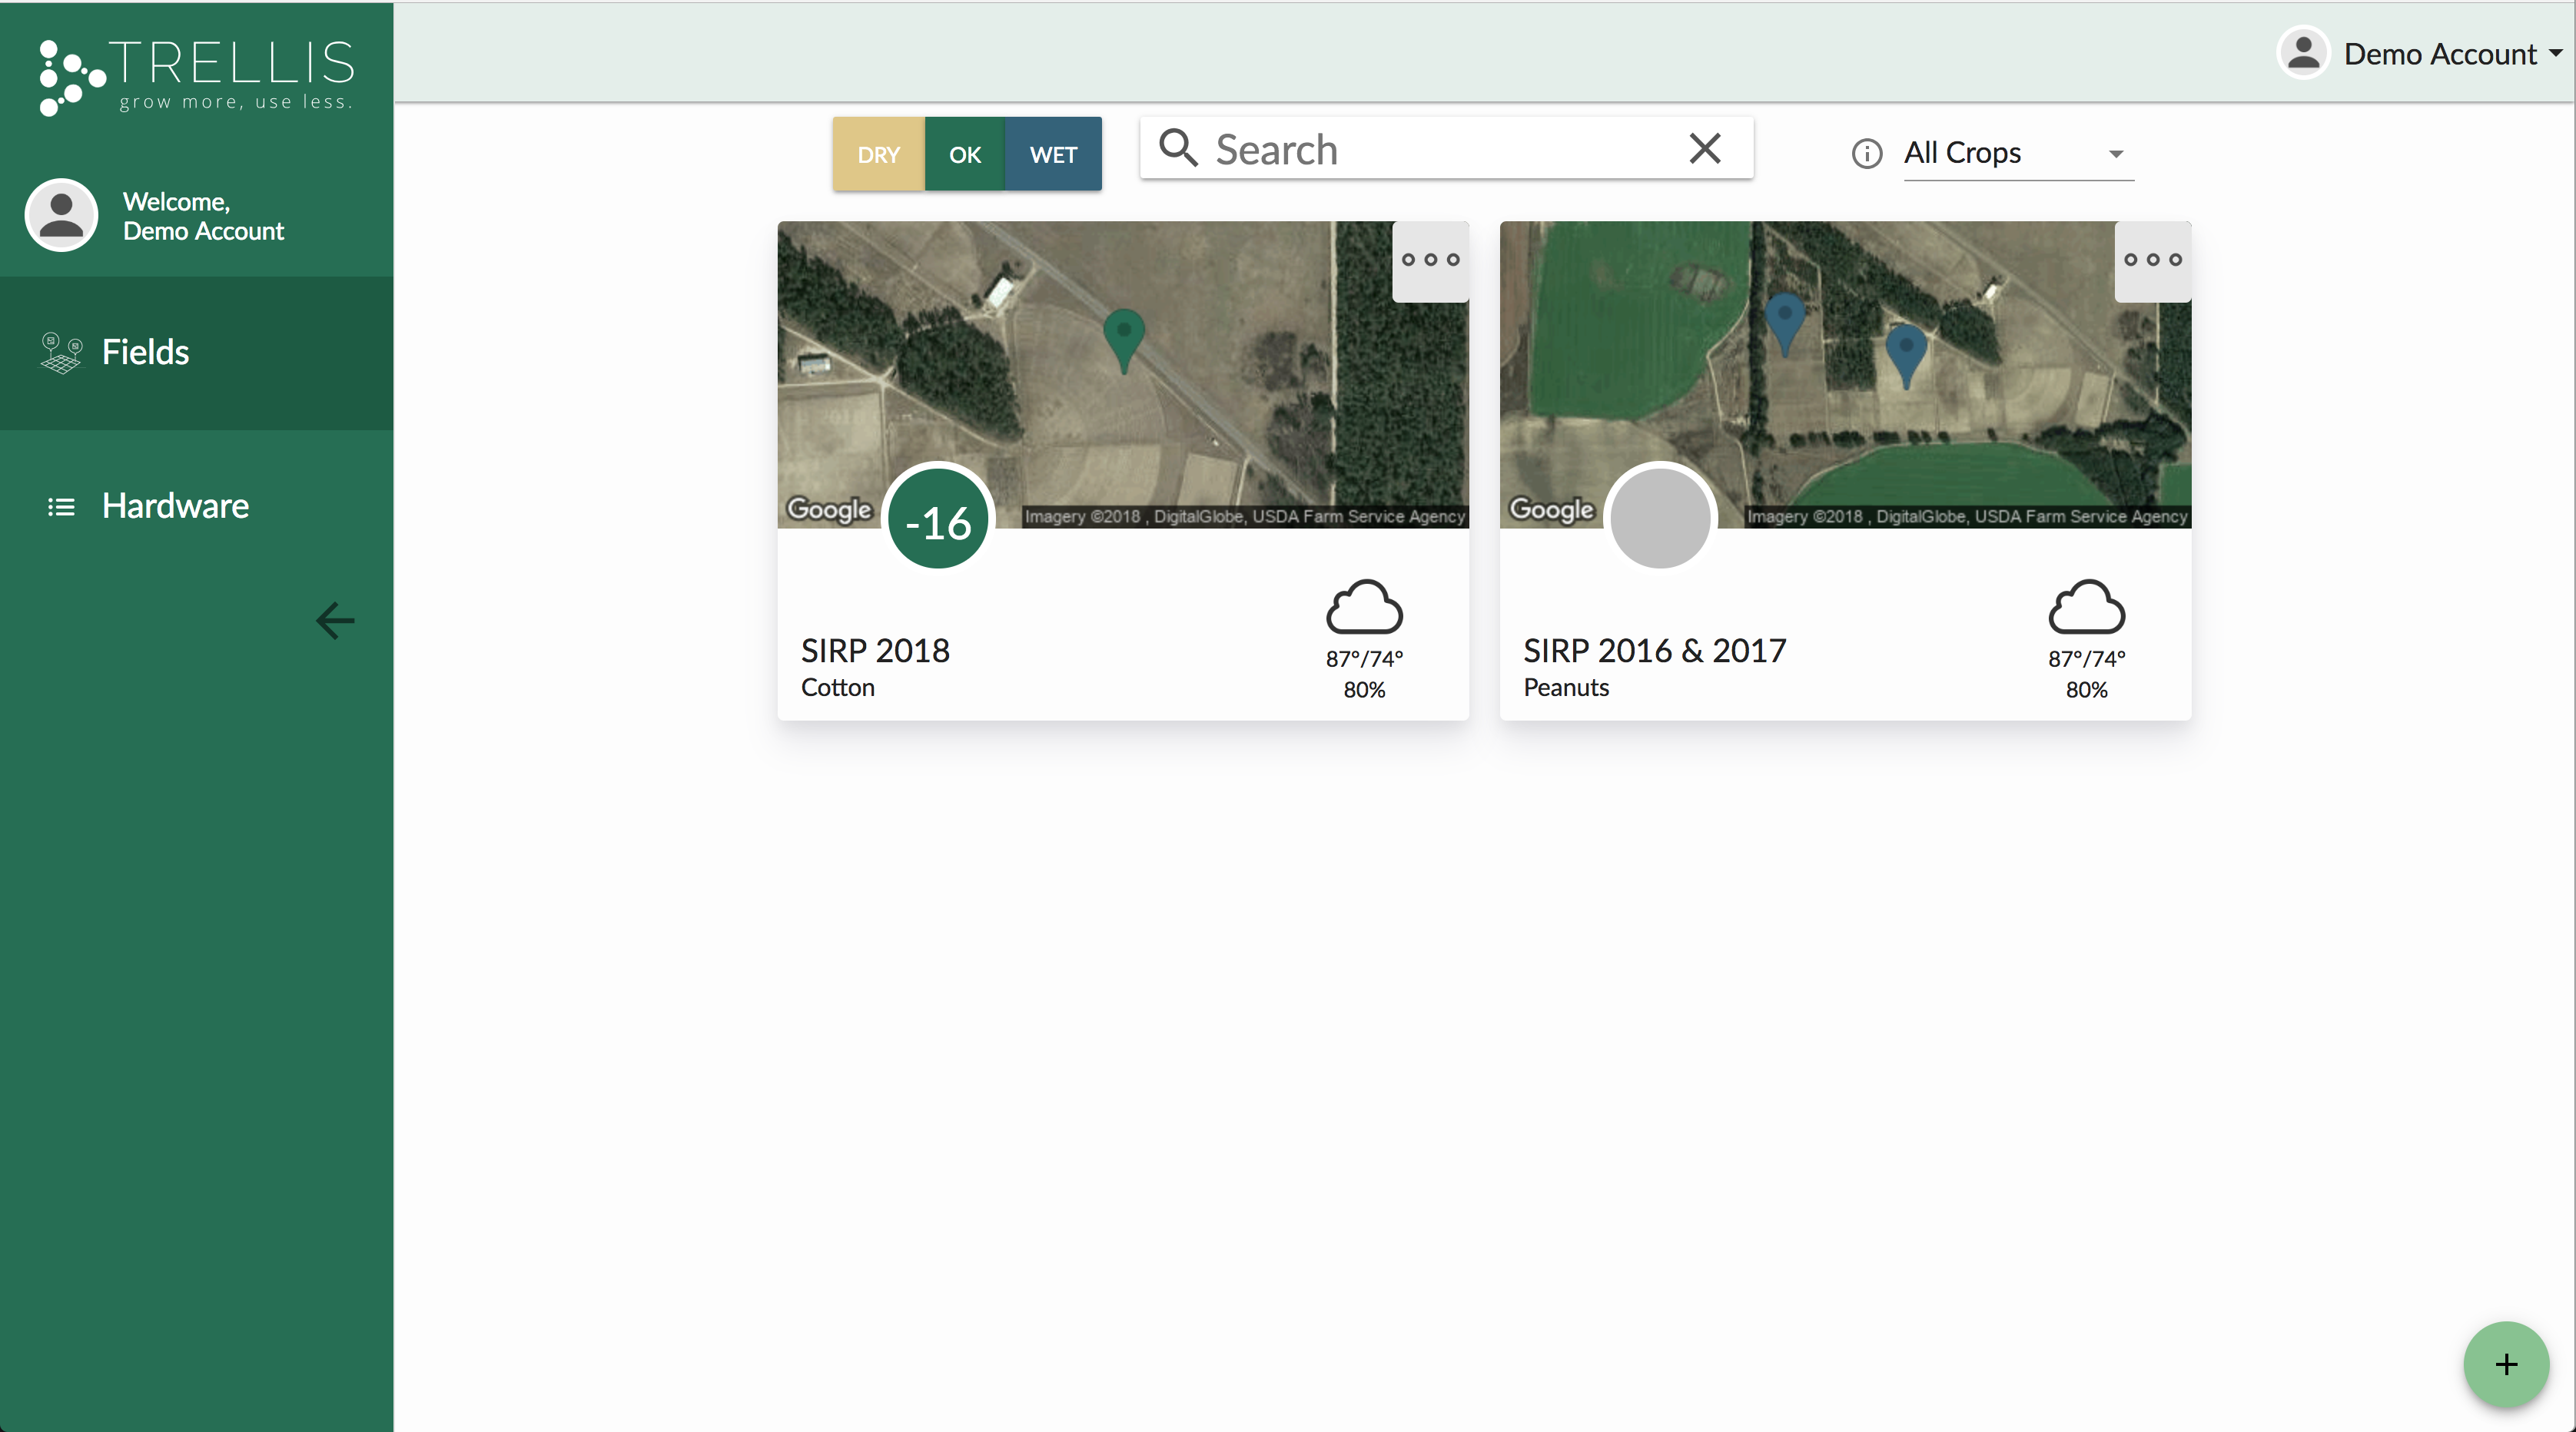Screen dimensions: 2576x1432
Task: Click the Trellis logo
Action: pyautogui.click(x=197, y=75)
